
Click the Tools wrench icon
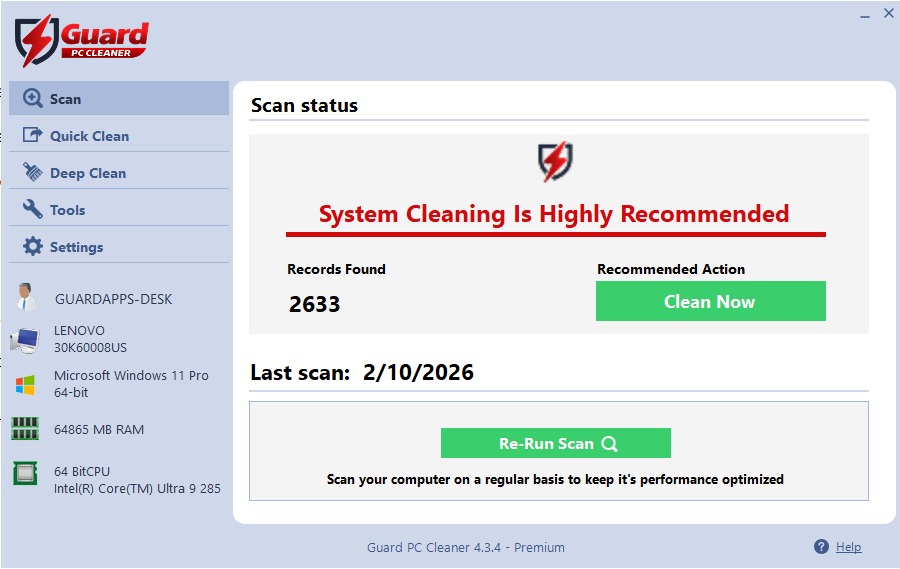33,210
